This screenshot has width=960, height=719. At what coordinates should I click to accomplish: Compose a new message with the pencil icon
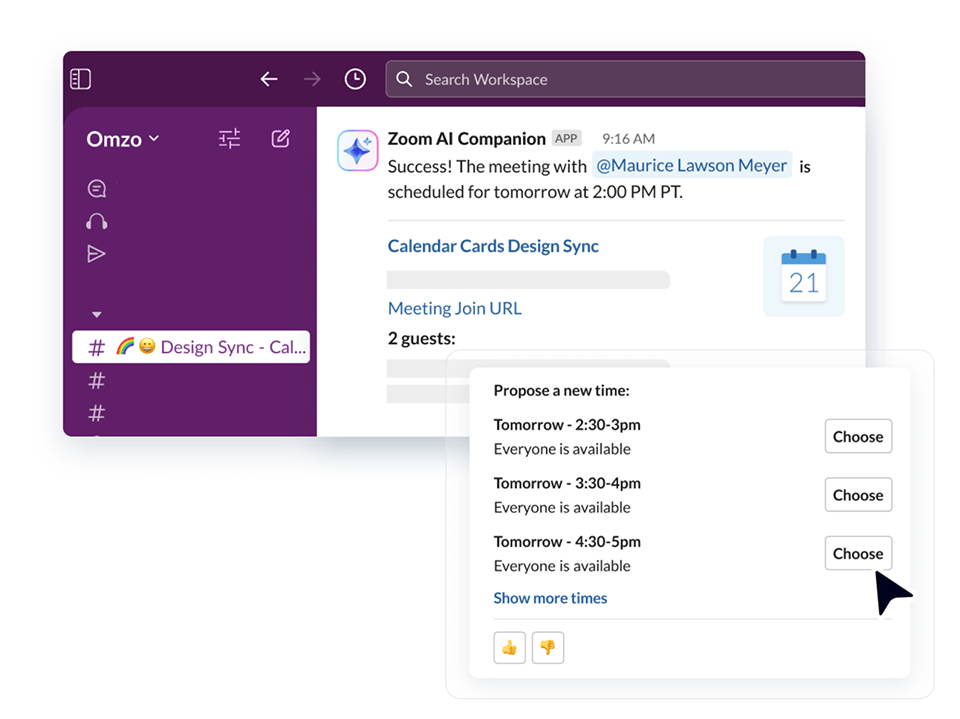[x=280, y=138]
